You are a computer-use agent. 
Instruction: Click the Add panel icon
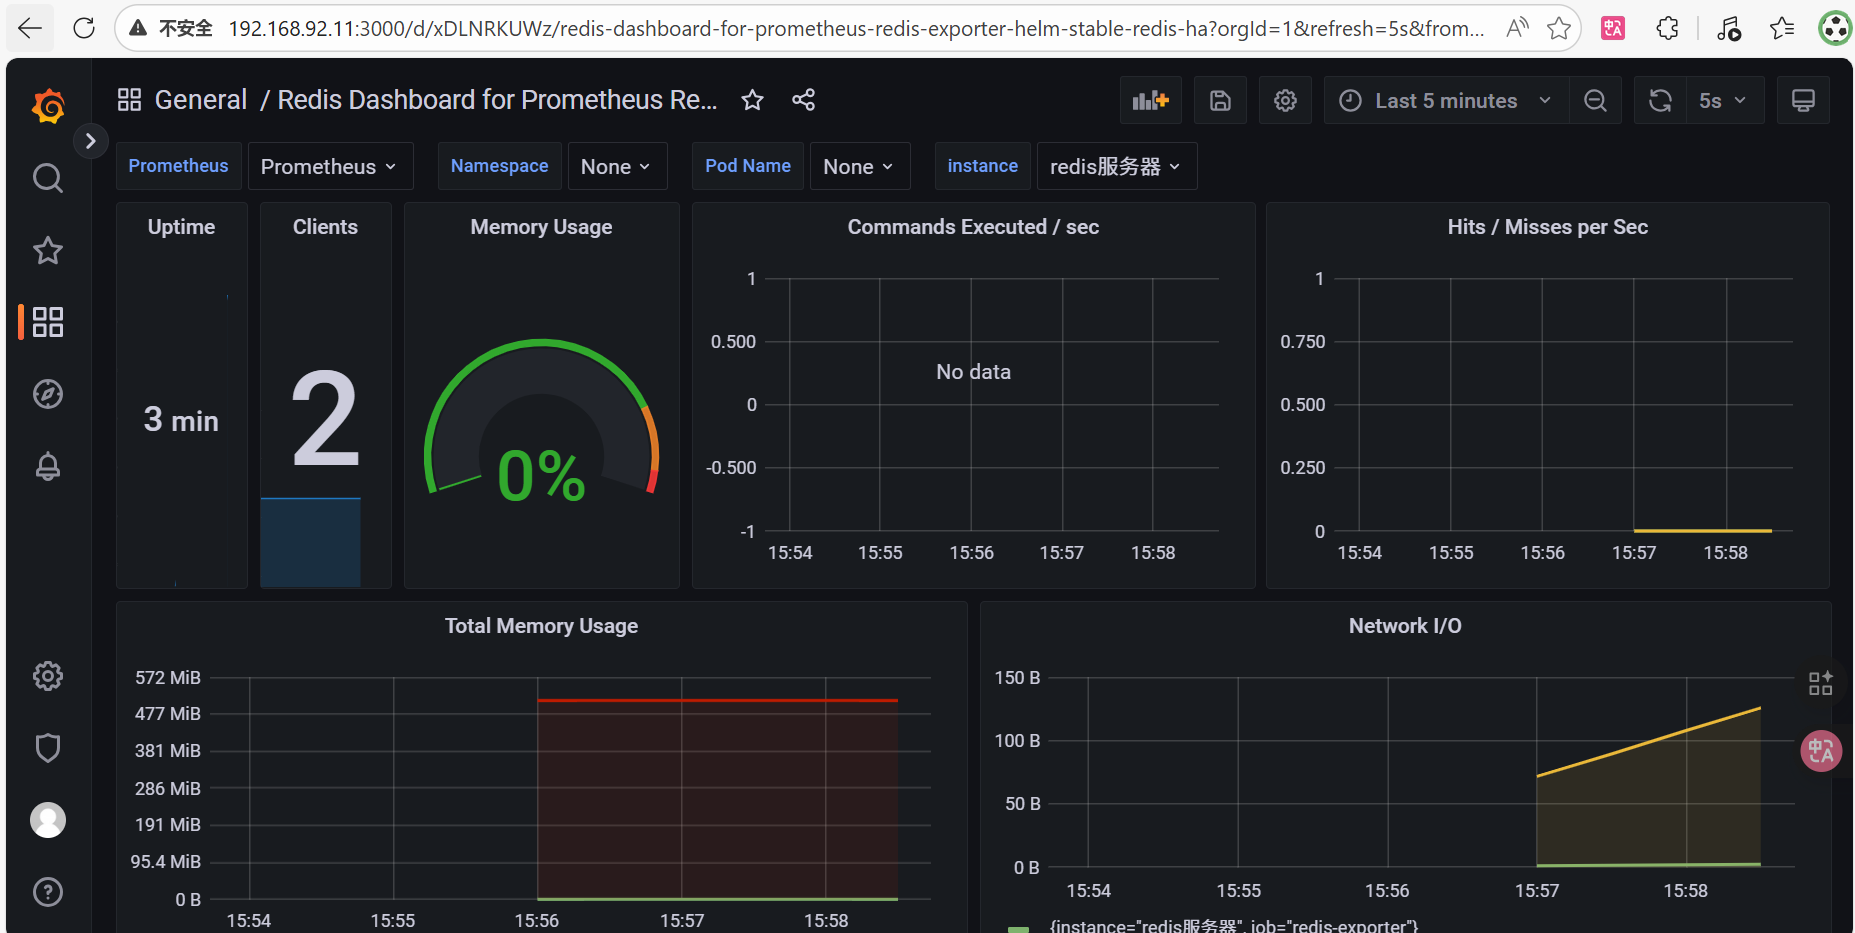pos(1150,100)
